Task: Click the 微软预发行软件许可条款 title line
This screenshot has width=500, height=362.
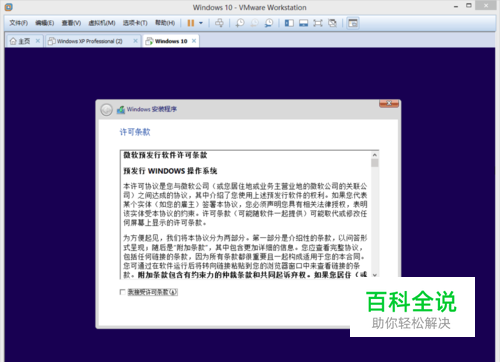Action: point(165,155)
